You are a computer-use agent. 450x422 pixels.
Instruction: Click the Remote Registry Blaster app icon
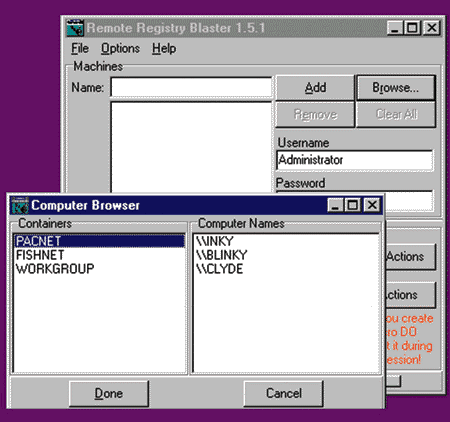point(75,28)
